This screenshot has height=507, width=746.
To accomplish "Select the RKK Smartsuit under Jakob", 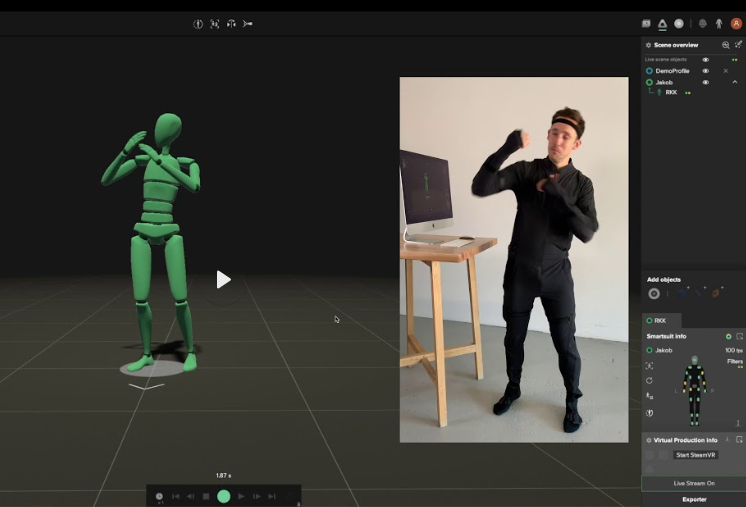I will pyautogui.click(x=671, y=92).
